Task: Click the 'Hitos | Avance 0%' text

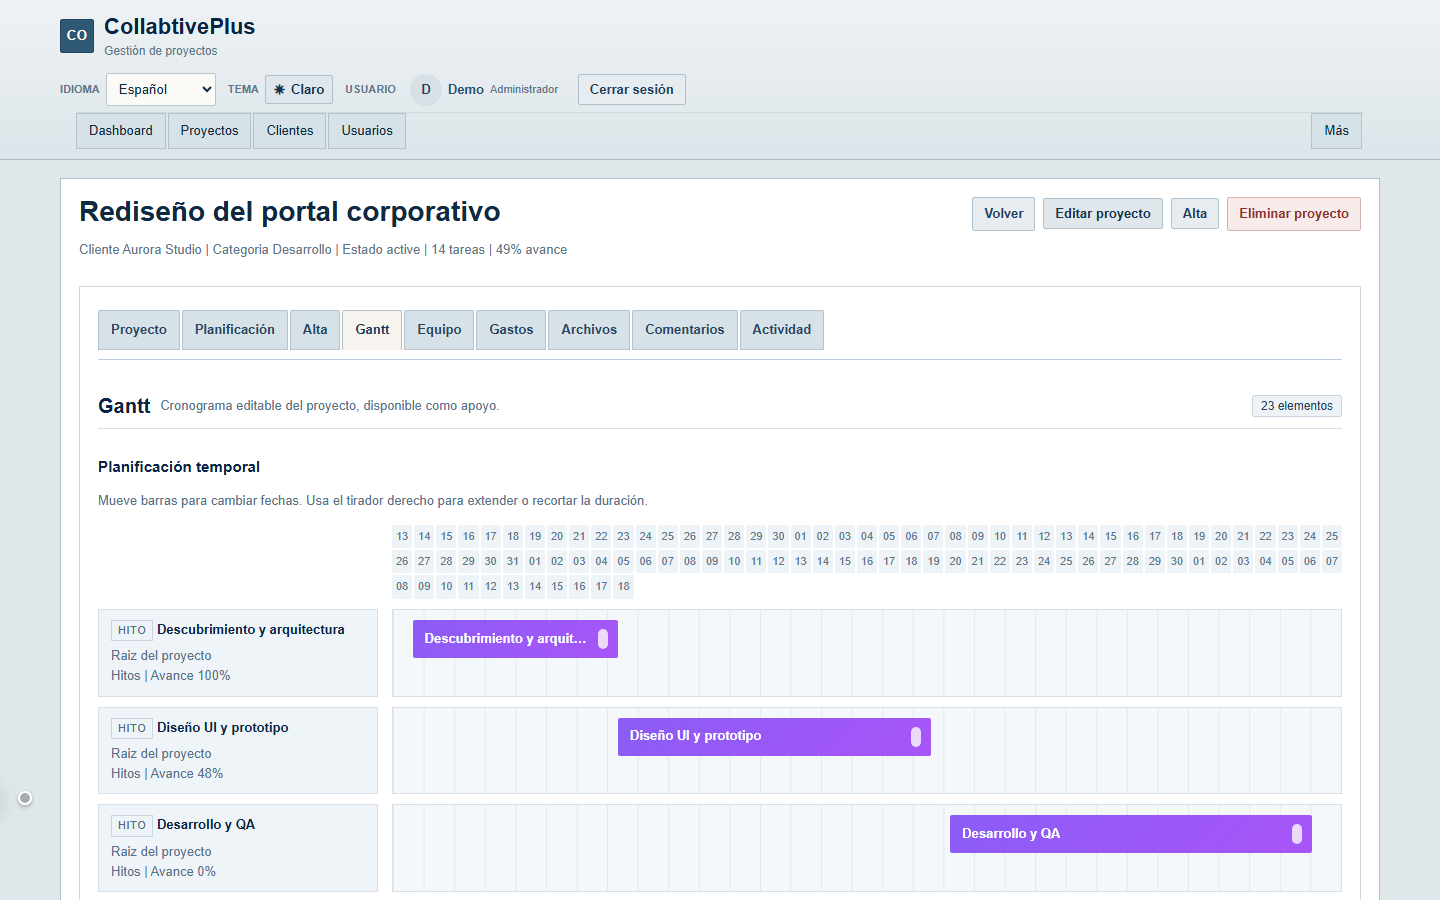Action: (163, 872)
